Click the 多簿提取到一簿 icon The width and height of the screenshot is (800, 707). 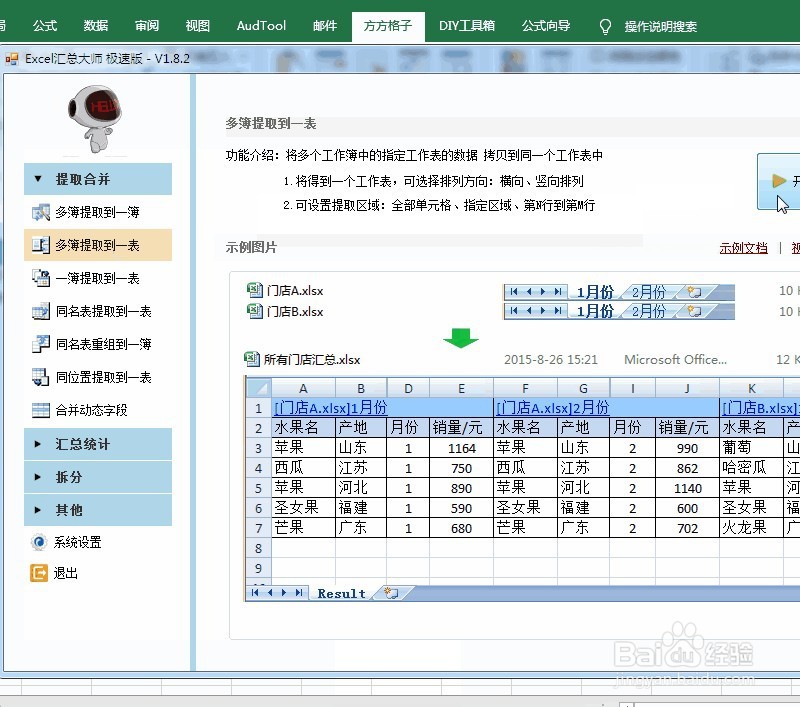pos(41,212)
